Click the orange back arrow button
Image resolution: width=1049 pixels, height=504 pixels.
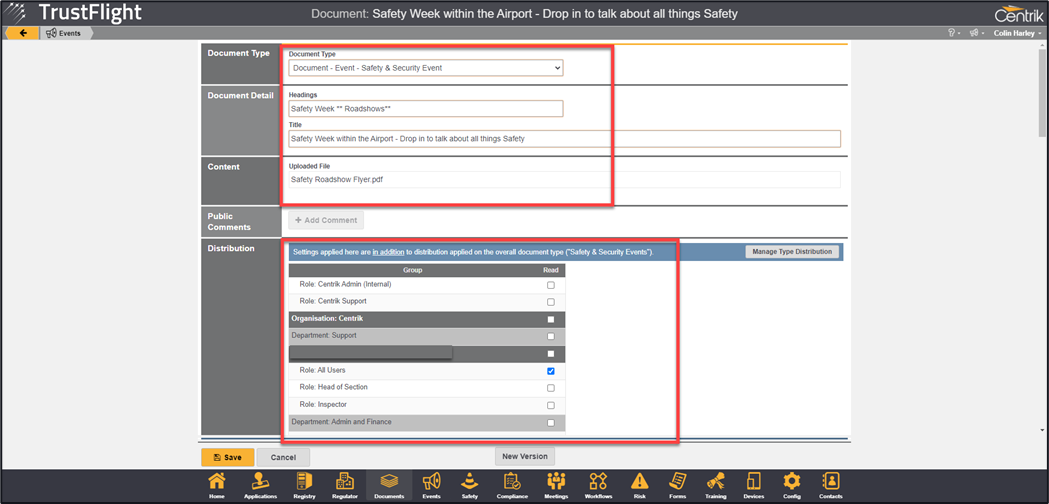point(22,33)
